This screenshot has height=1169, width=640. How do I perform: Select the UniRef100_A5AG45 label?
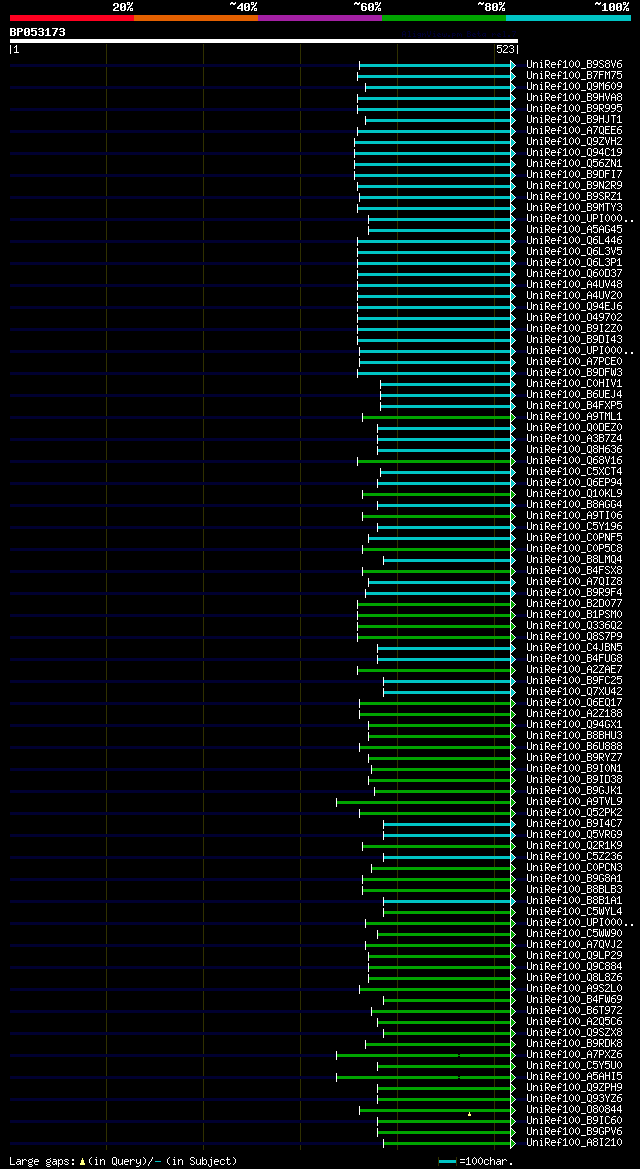(574, 230)
